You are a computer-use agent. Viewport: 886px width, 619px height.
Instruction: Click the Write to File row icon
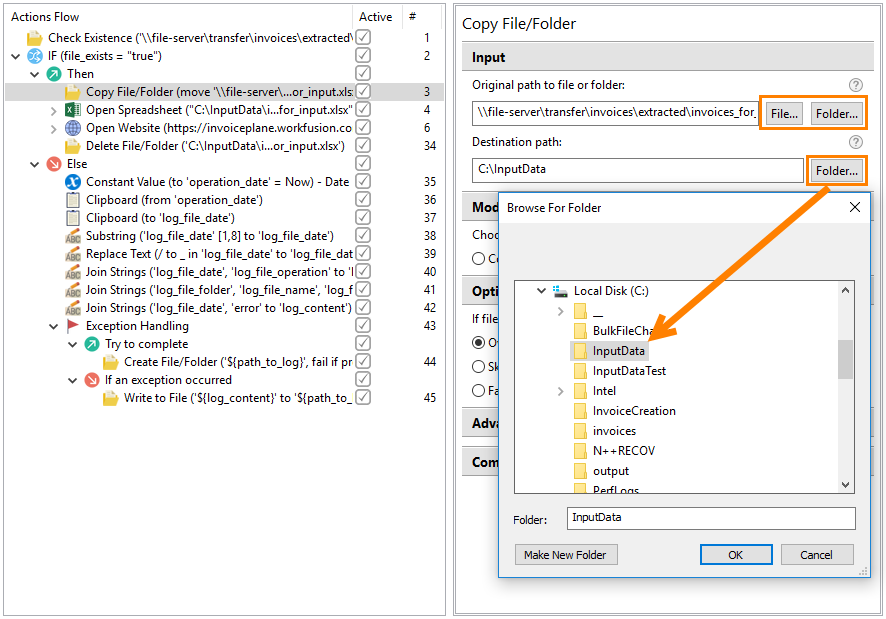click(x=110, y=399)
